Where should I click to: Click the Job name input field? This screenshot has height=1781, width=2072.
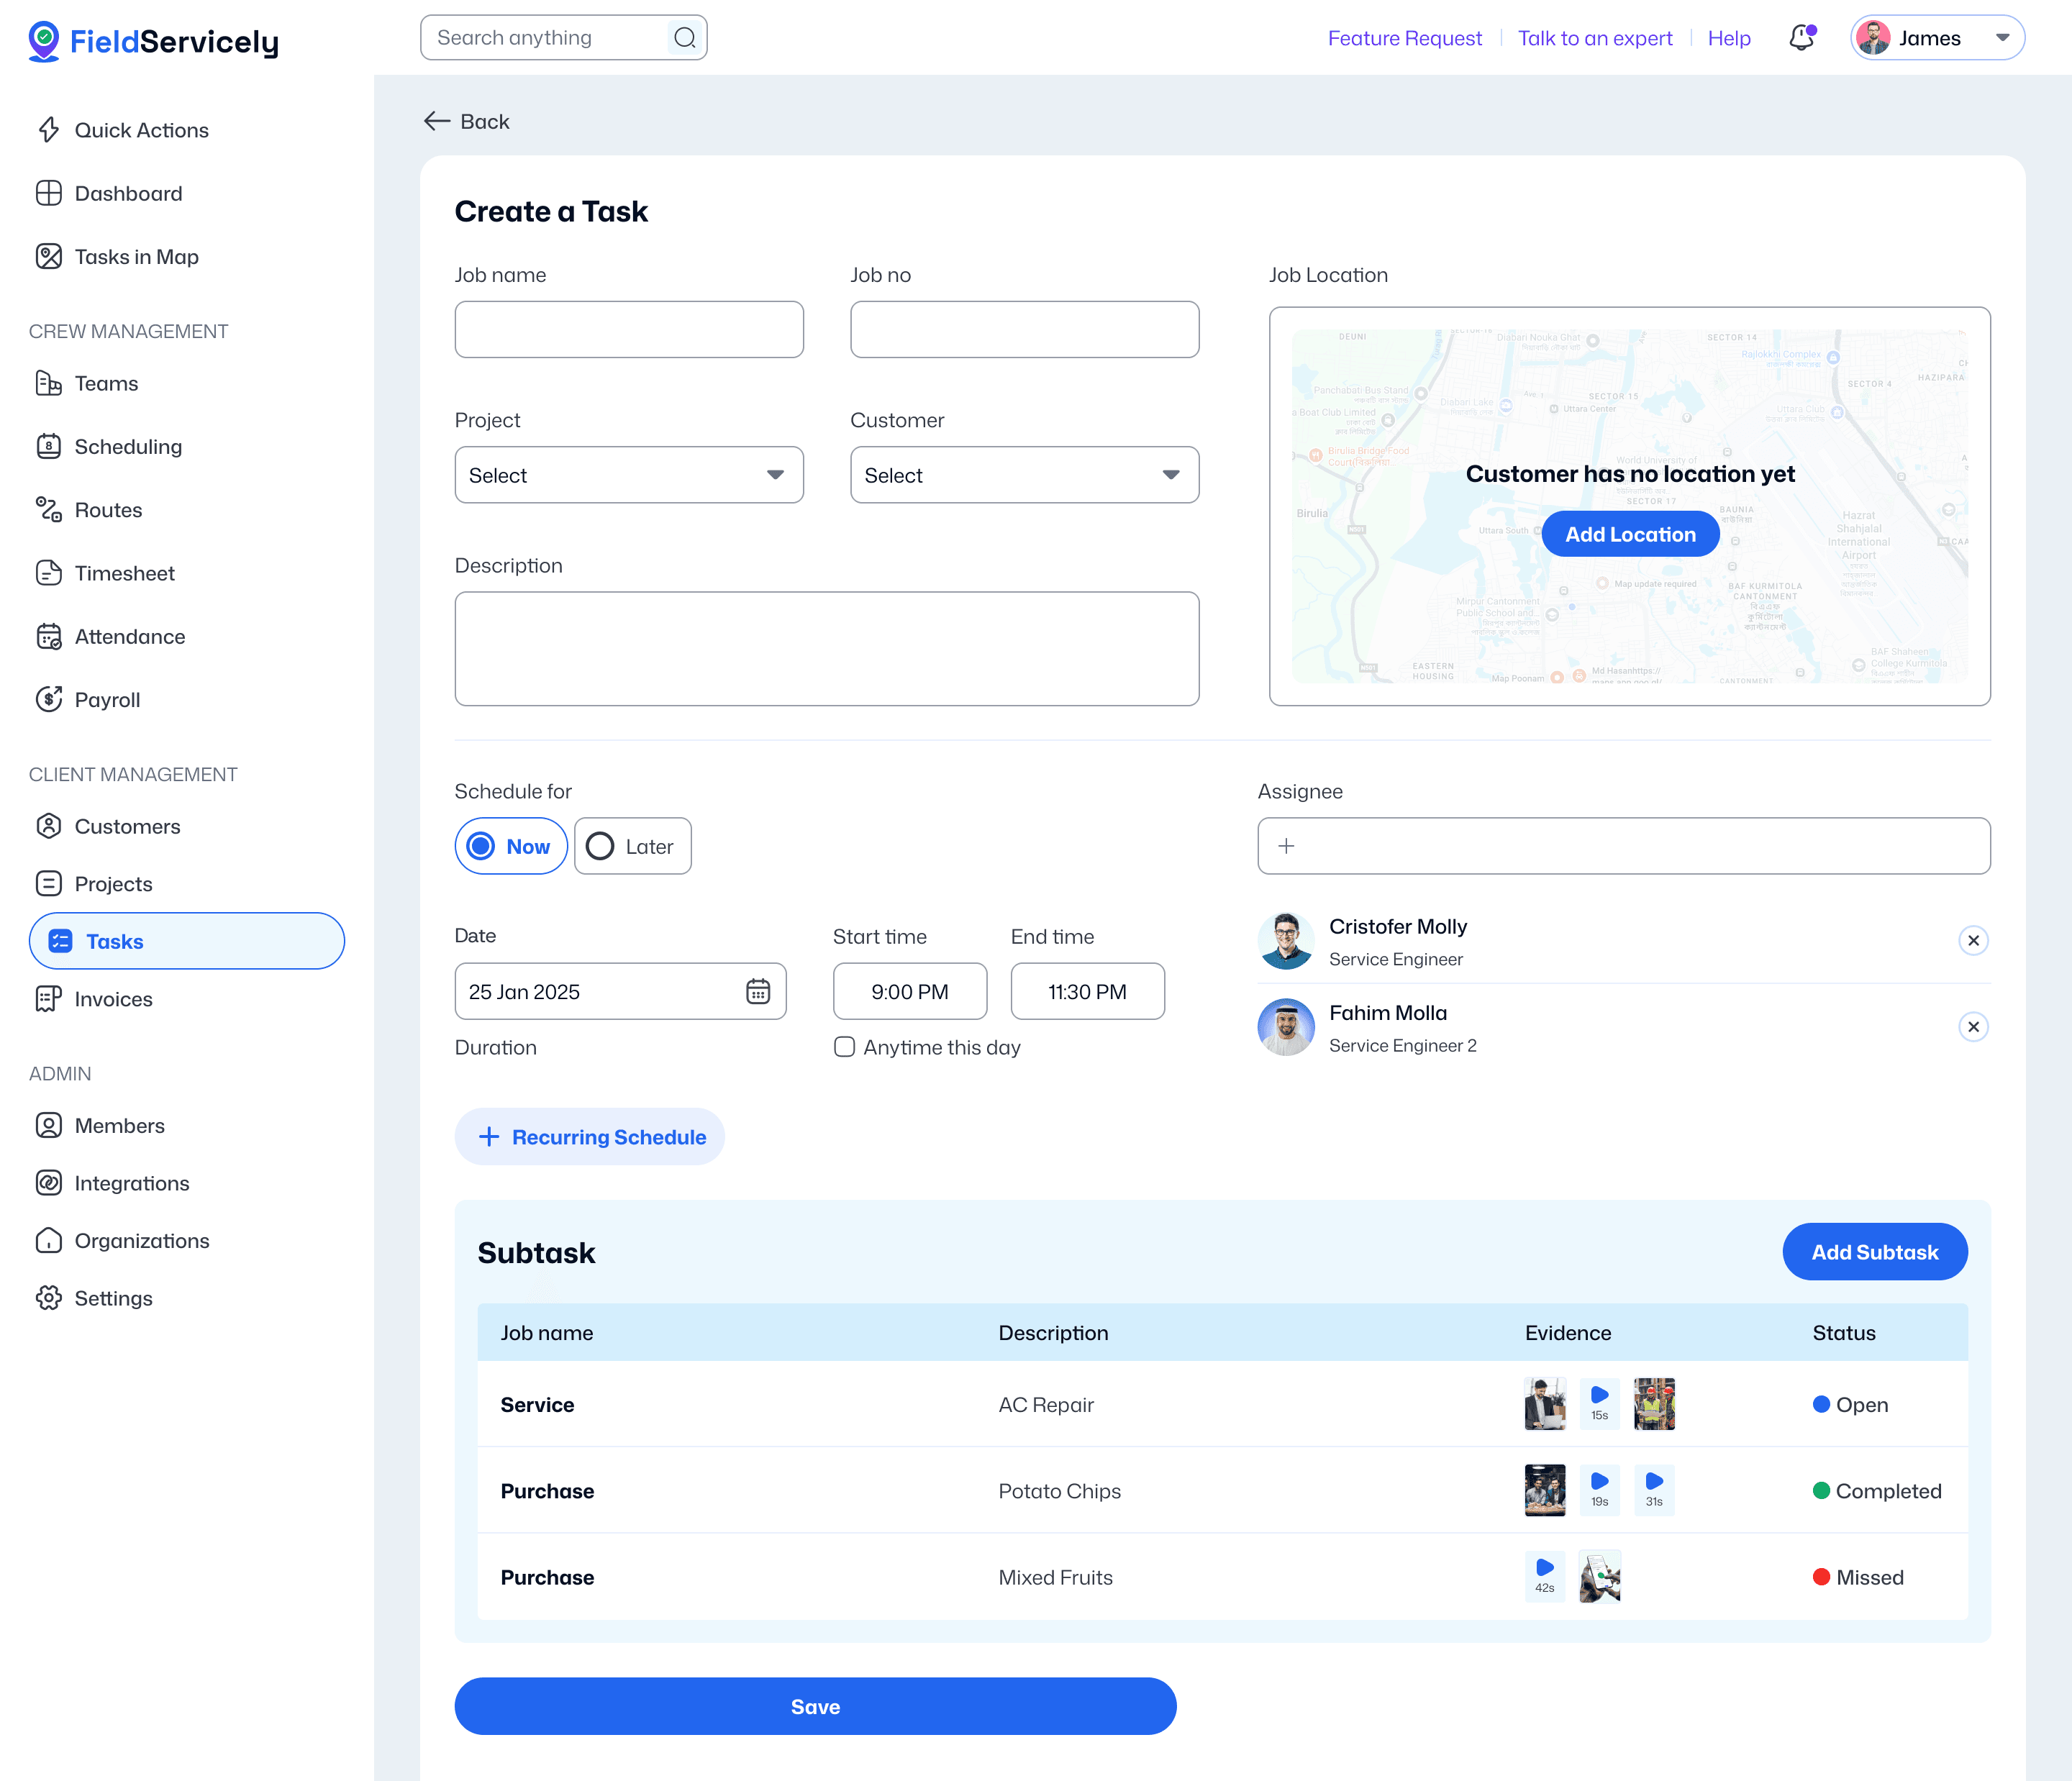(629, 330)
